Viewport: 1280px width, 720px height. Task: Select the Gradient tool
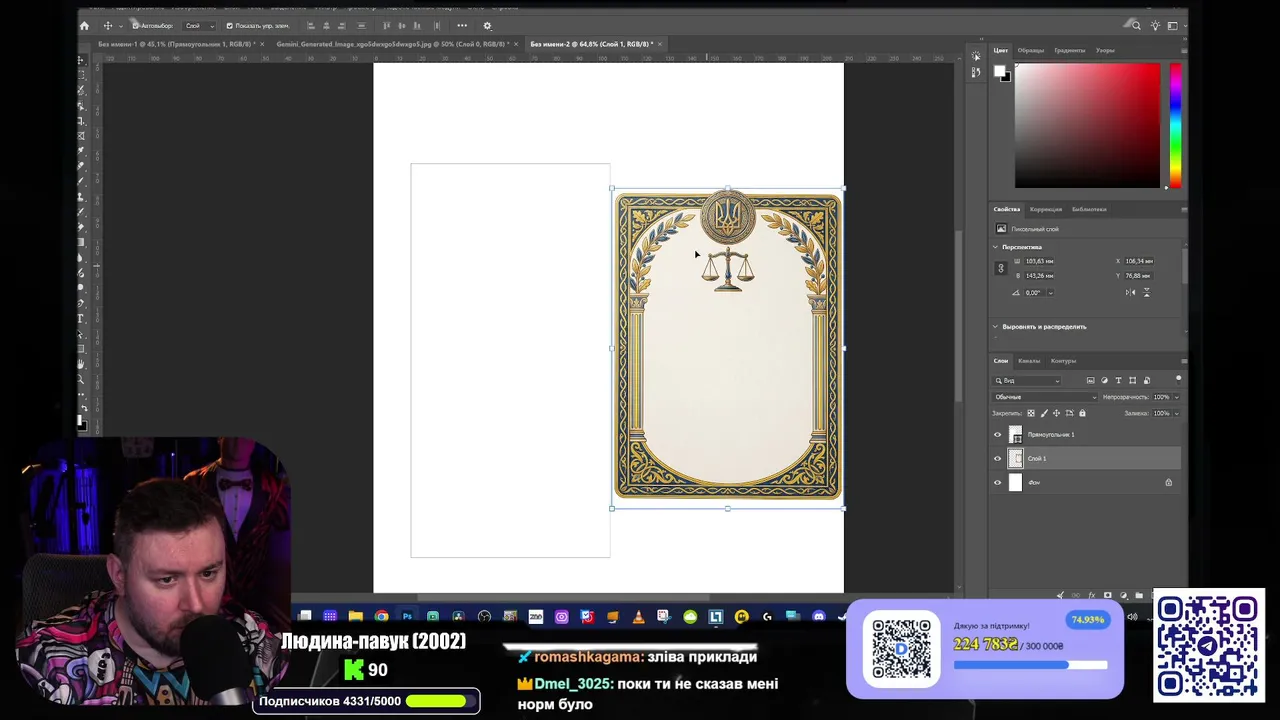[x=81, y=242]
